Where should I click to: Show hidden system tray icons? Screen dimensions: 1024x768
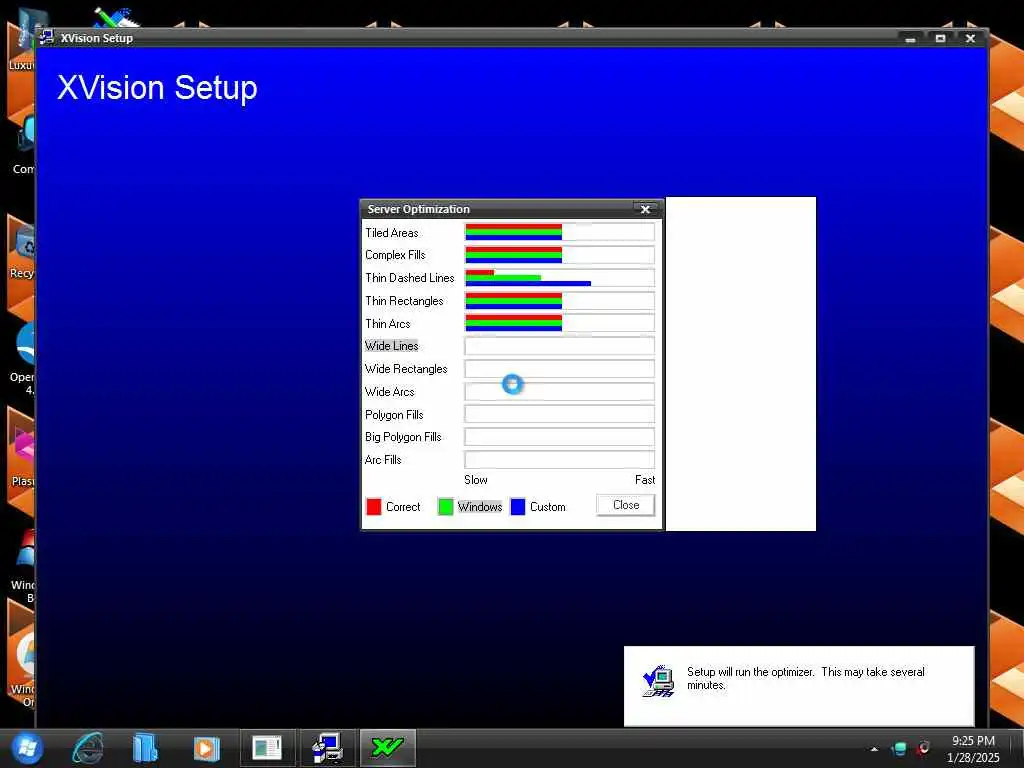click(x=874, y=749)
